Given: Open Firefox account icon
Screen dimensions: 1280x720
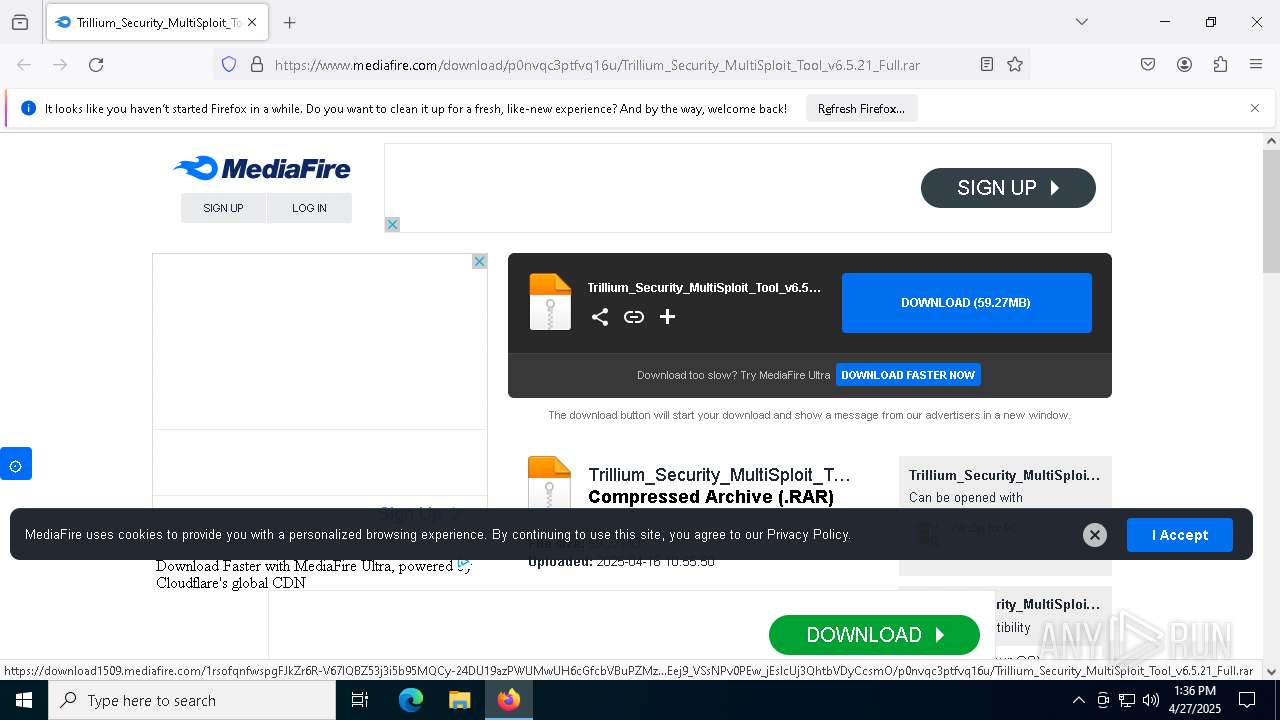Looking at the screenshot, I should pos(1184,64).
